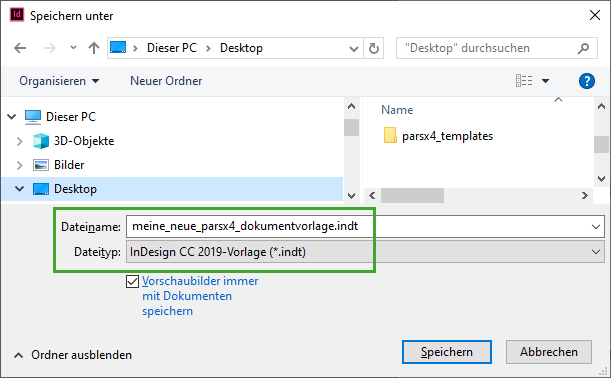The width and height of the screenshot is (611, 378).
Task: Close the Speichern unter dialog
Action: [x=595, y=16]
